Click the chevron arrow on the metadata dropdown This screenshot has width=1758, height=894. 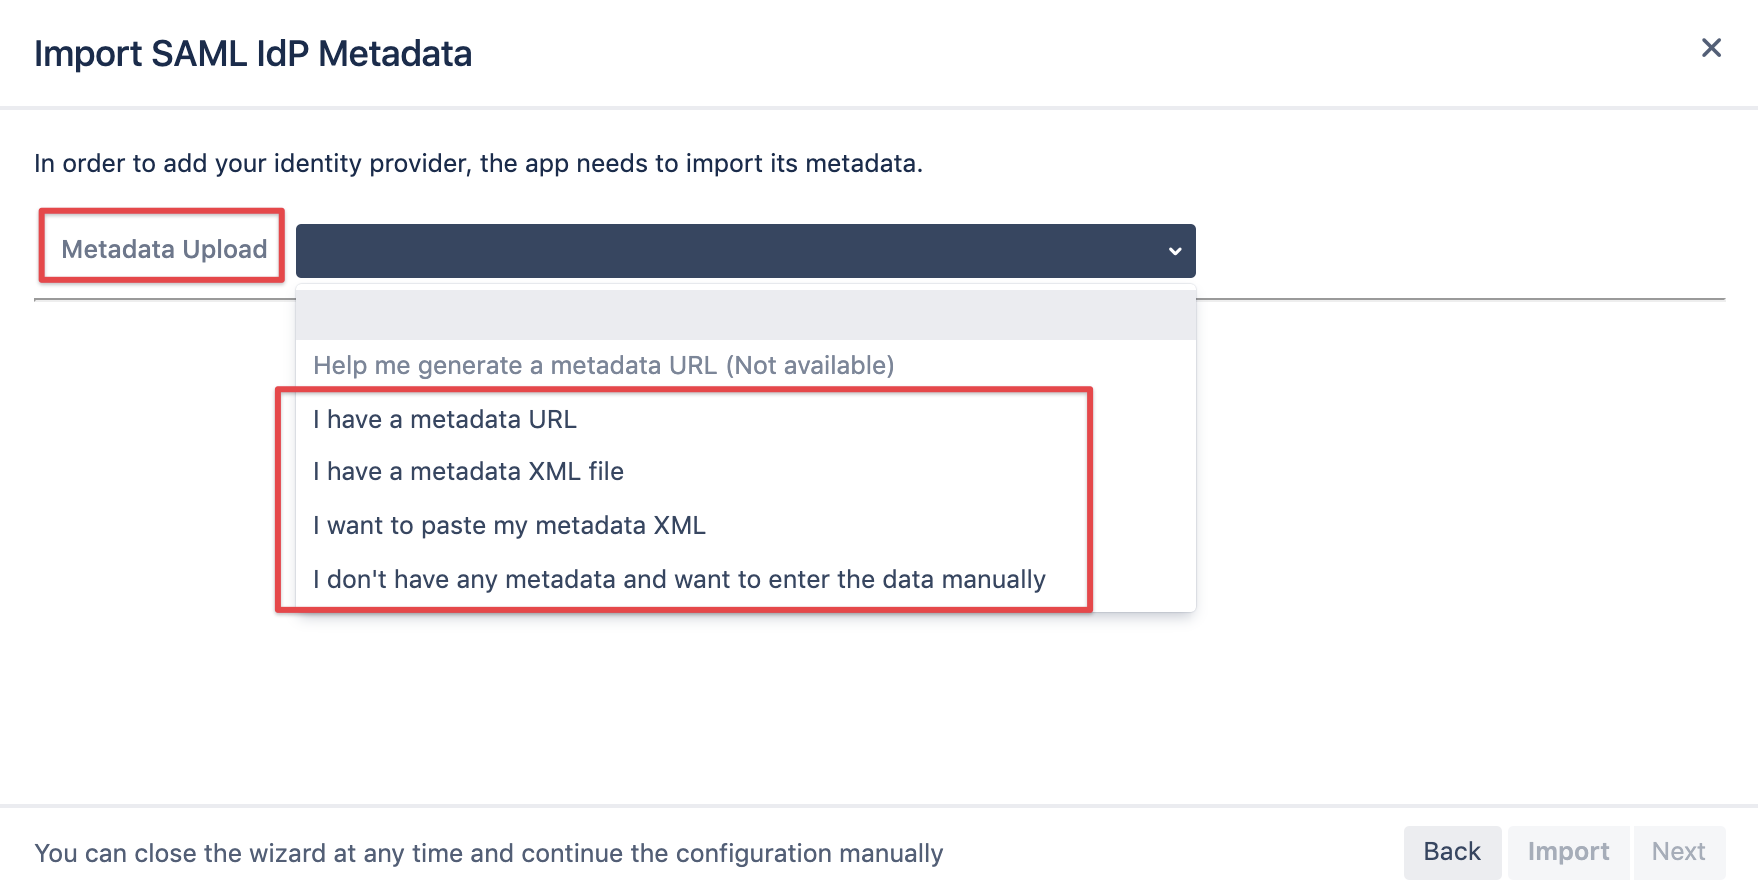1175,251
